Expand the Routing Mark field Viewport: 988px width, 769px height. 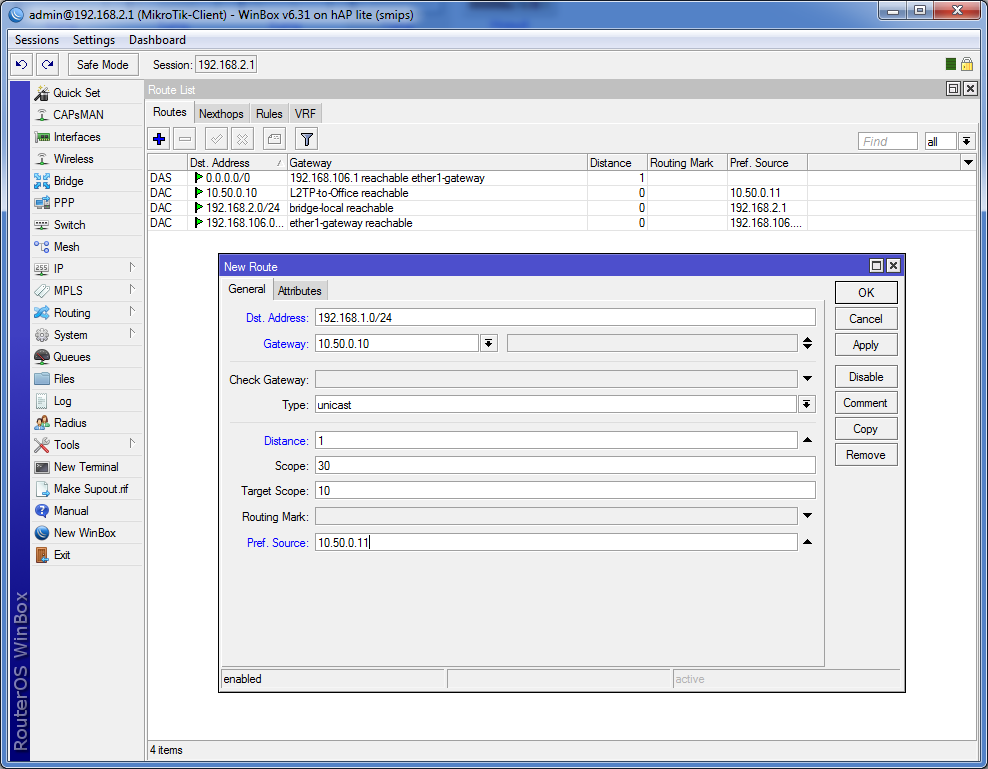point(806,517)
